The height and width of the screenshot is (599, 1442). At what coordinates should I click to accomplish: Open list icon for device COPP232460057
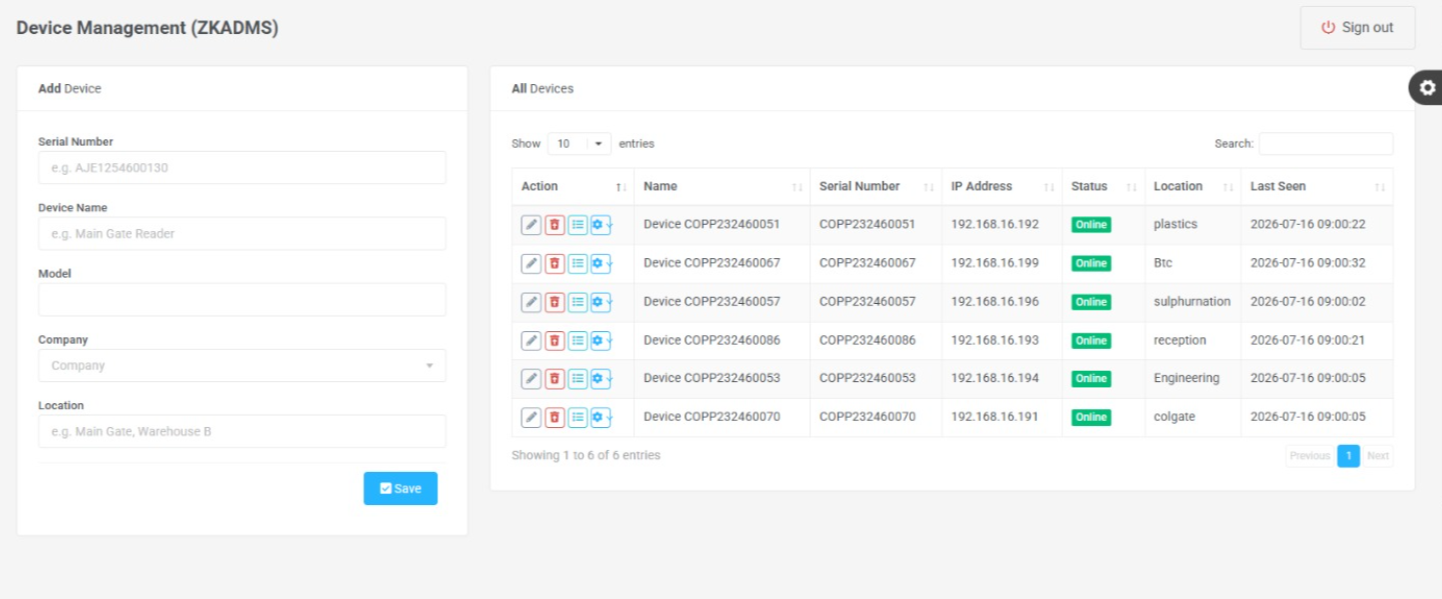coord(578,302)
